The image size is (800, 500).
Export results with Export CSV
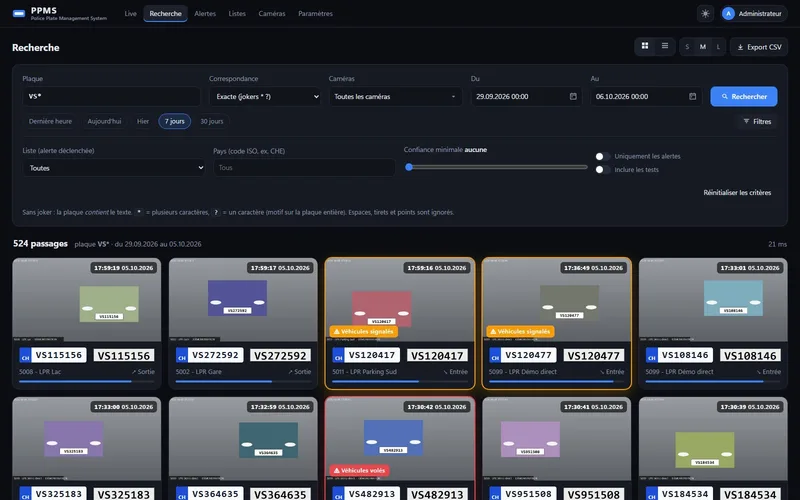point(759,47)
